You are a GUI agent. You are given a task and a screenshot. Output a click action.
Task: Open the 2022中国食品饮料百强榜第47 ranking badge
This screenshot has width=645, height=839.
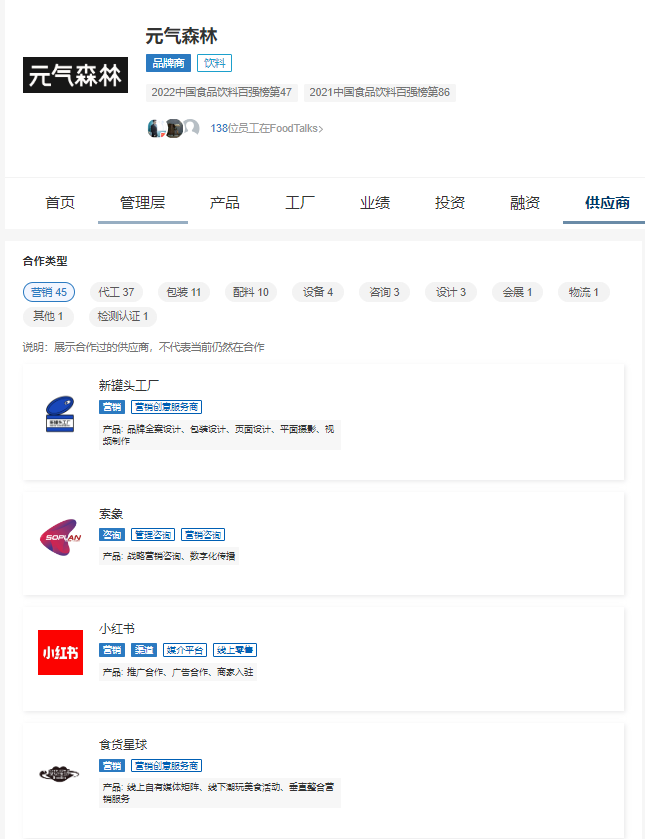222,93
